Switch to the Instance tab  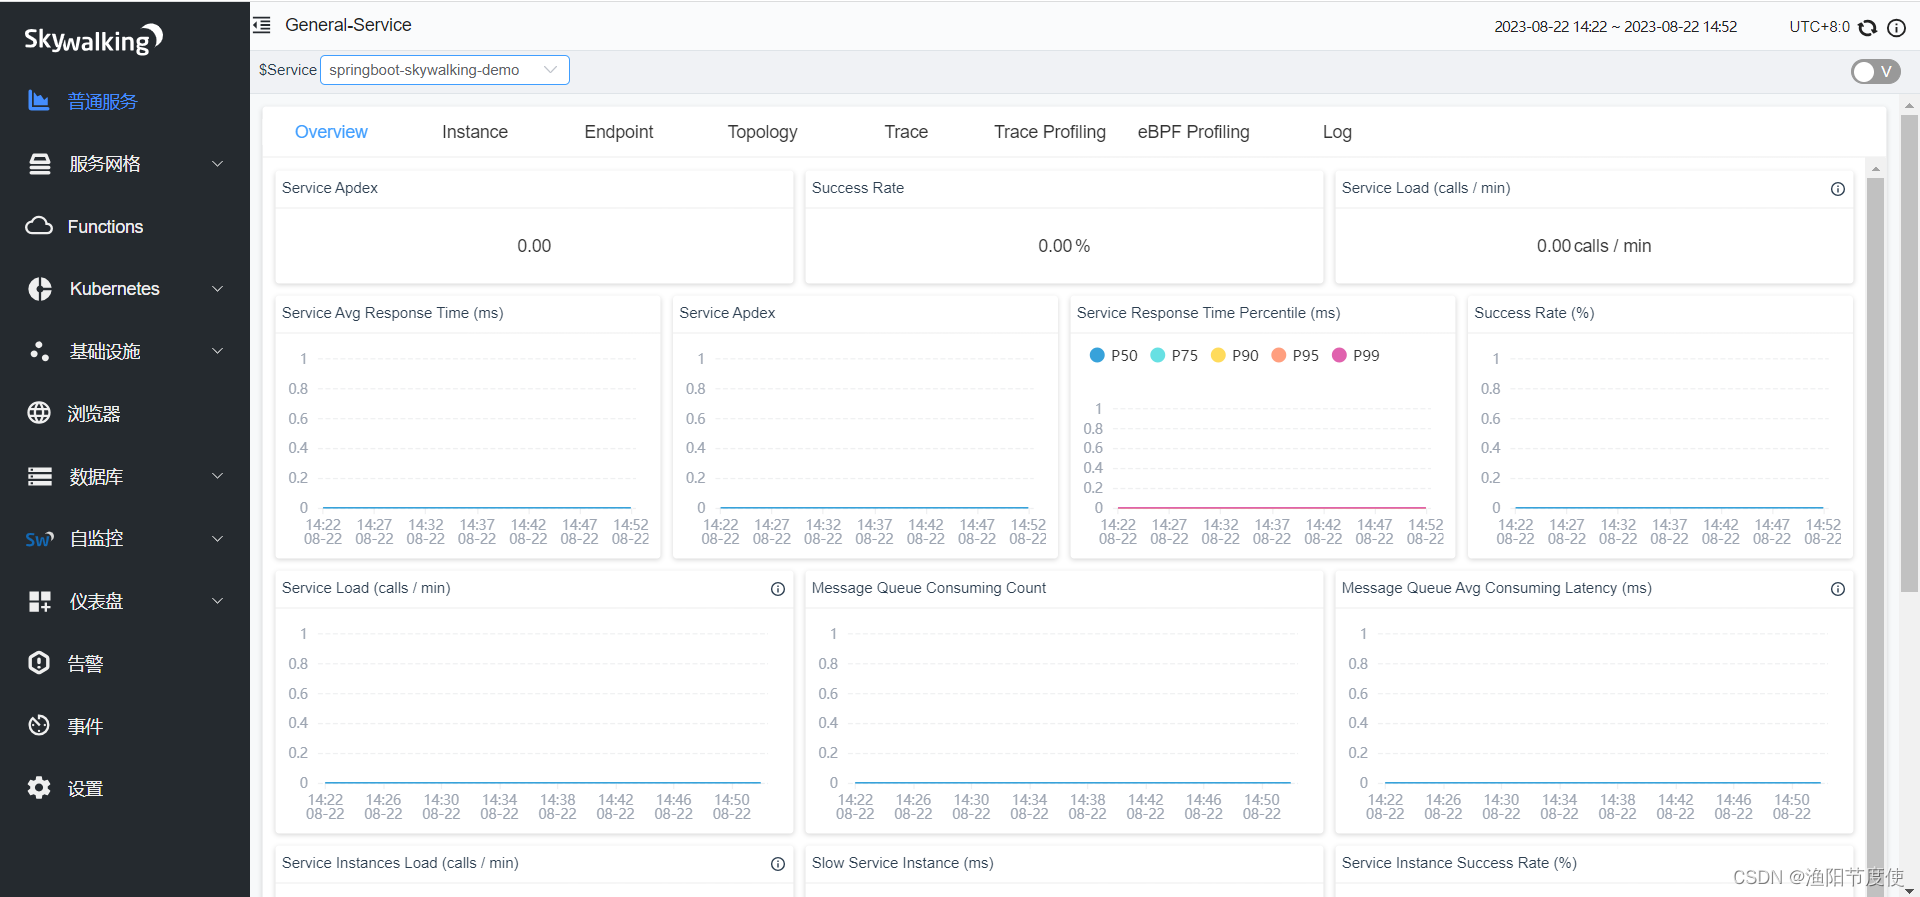click(x=475, y=132)
